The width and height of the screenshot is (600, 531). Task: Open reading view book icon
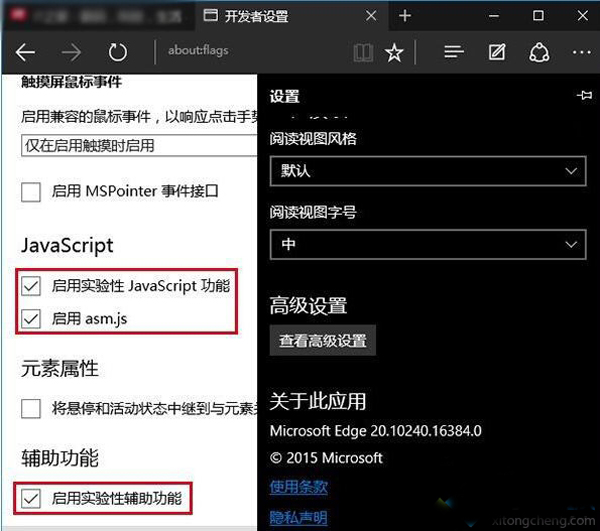click(363, 52)
